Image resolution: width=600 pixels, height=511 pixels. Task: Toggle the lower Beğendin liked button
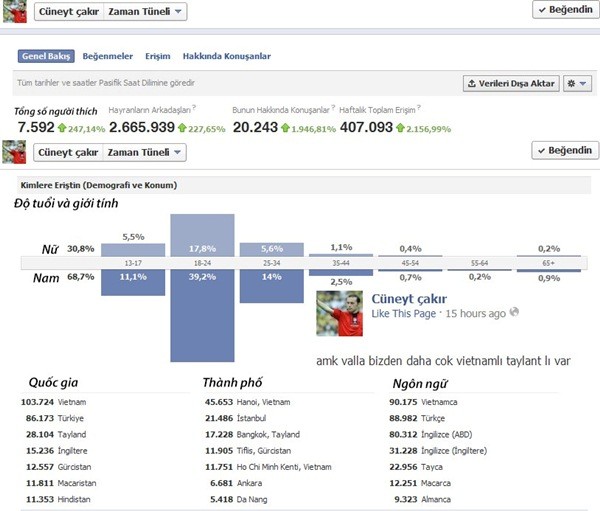[565, 150]
